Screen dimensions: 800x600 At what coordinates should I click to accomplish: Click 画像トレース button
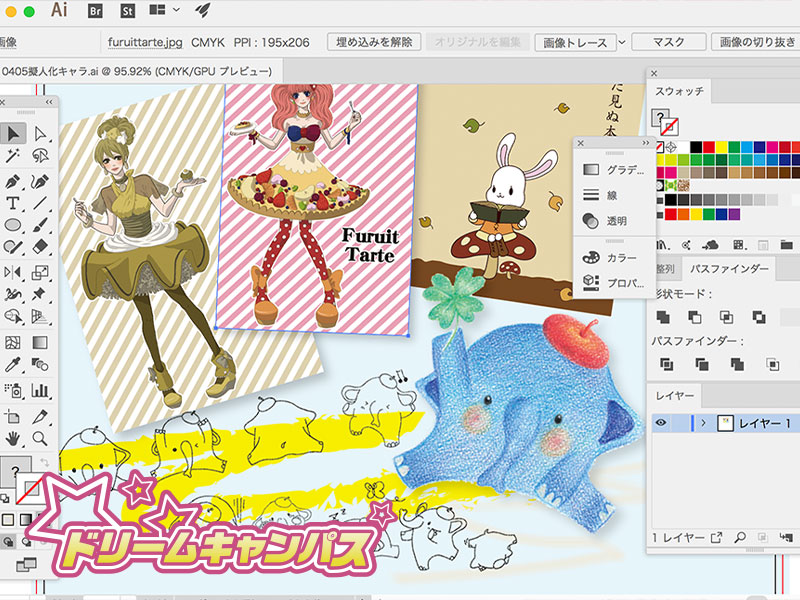pyautogui.click(x=575, y=42)
